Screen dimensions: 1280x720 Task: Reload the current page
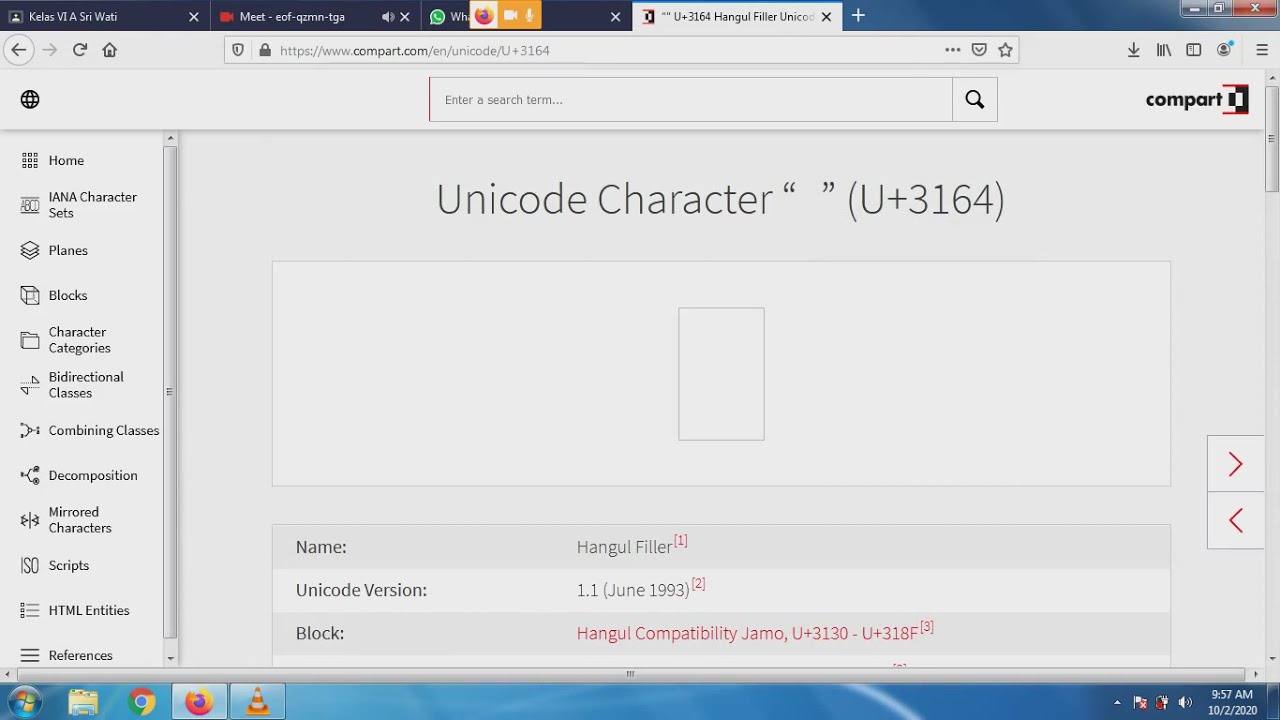coord(80,50)
